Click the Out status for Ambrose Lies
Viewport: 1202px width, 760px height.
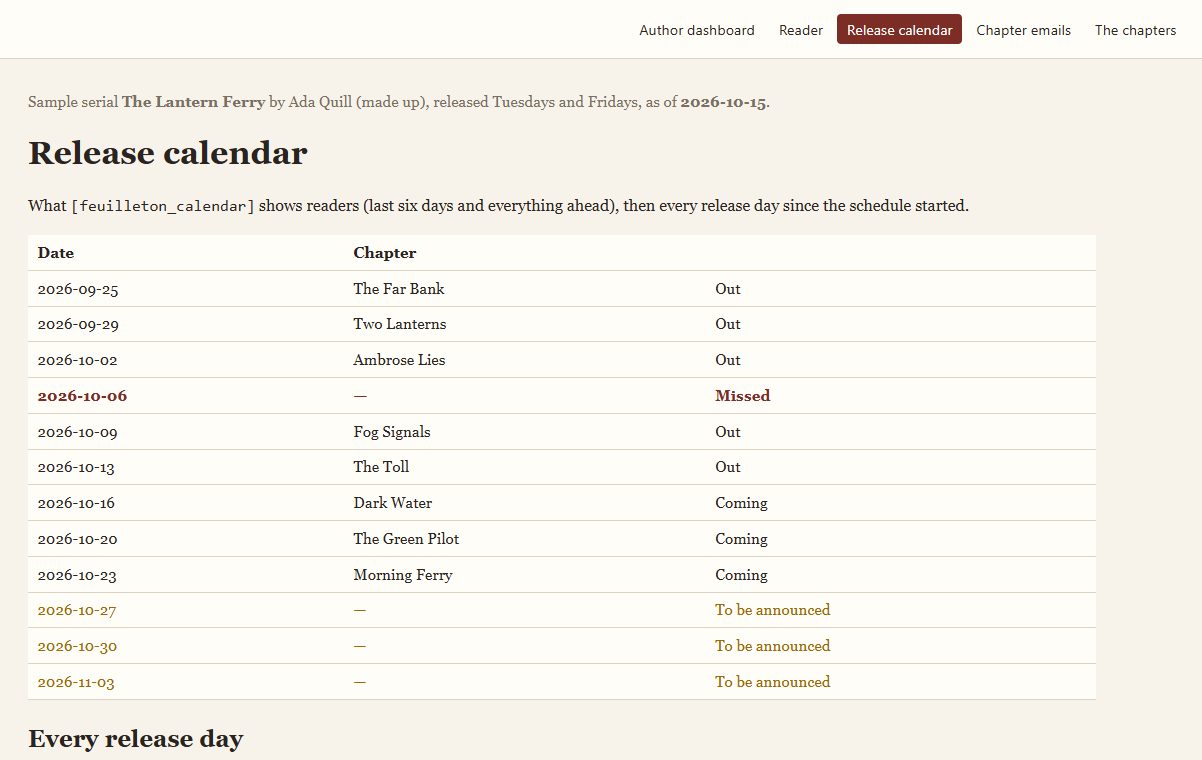728,360
